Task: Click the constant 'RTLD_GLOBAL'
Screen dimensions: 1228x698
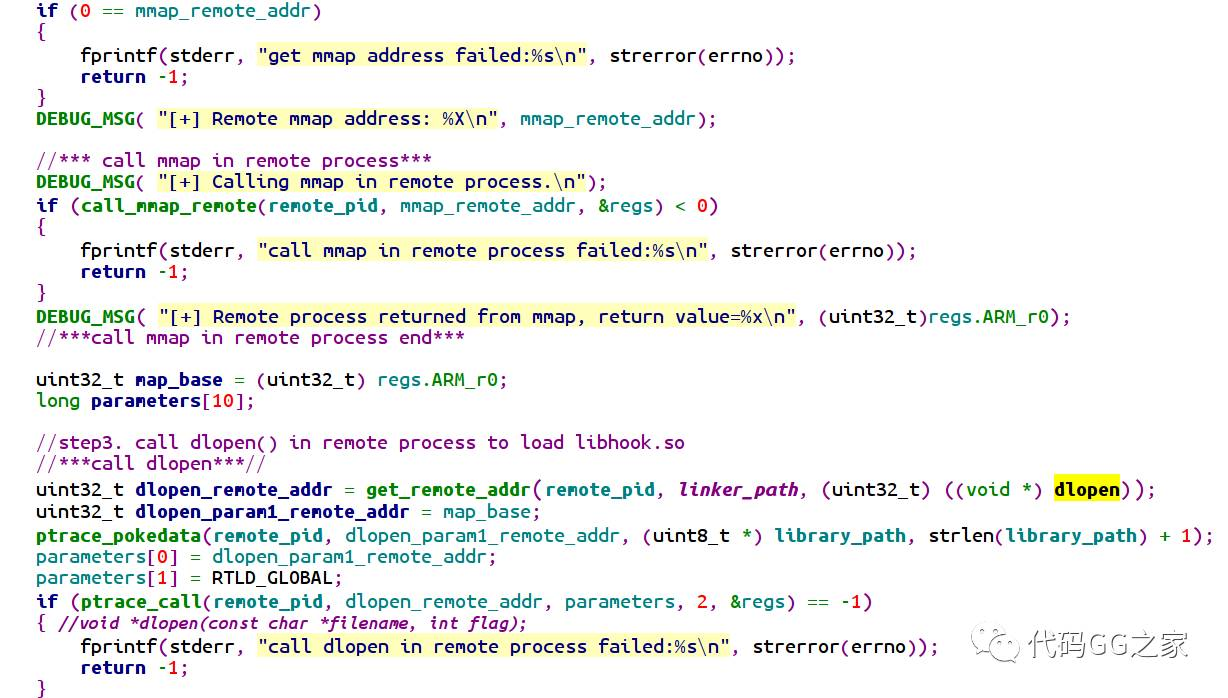Action: pyautogui.click(x=272, y=578)
